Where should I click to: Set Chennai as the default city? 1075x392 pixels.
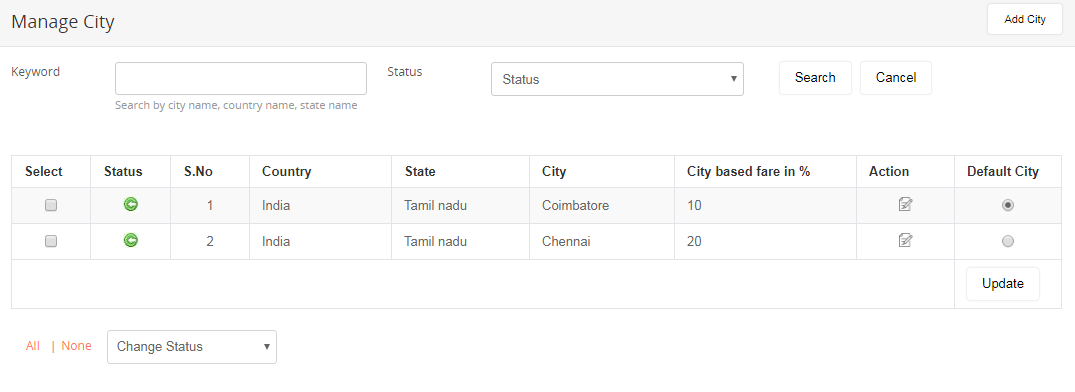coord(1007,241)
